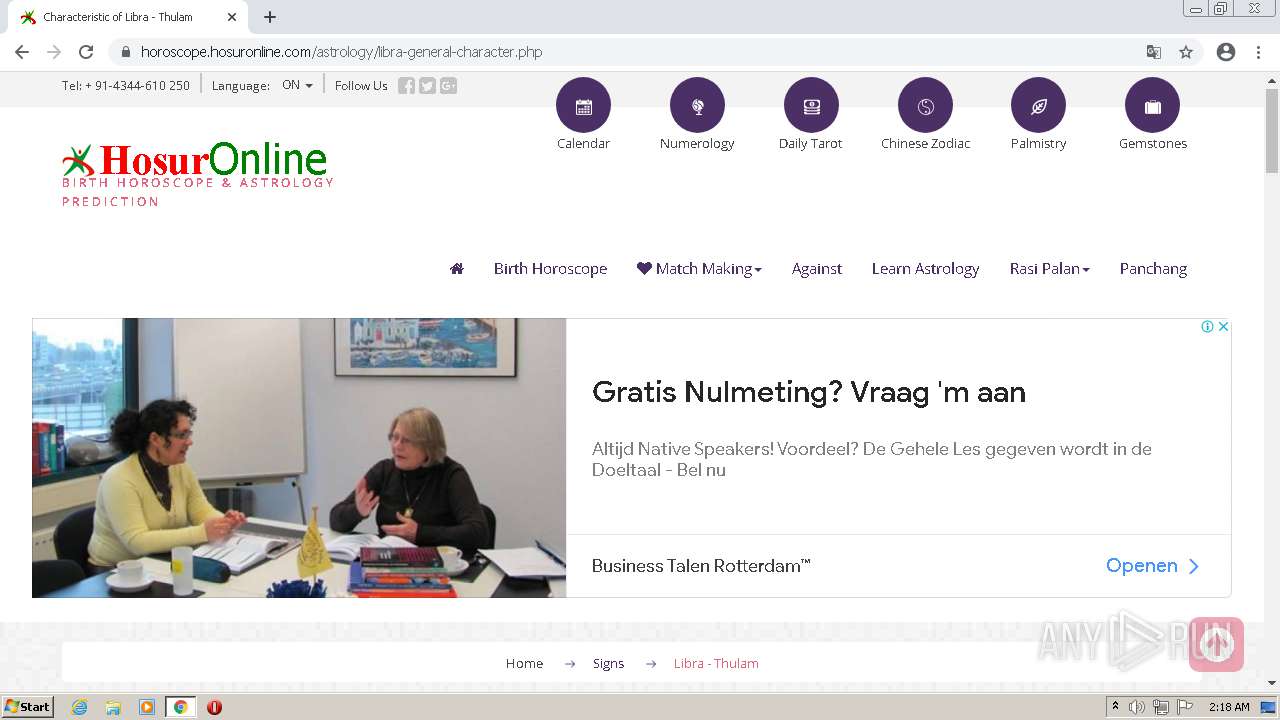Open Internet Explorer from taskbar
Viewport: 1280px width, 720px height.
(80, 707)
